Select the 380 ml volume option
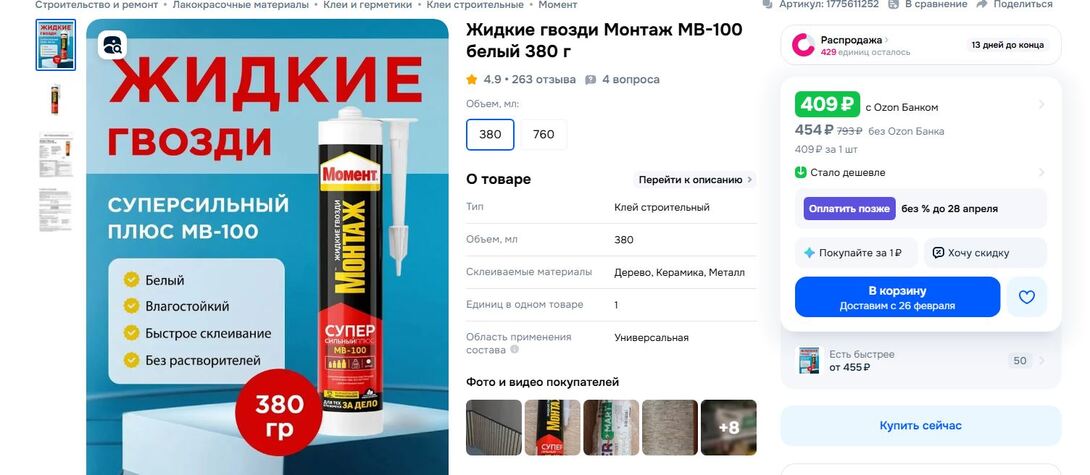Screen dimensions: 1090x475 tap(490, 134)
